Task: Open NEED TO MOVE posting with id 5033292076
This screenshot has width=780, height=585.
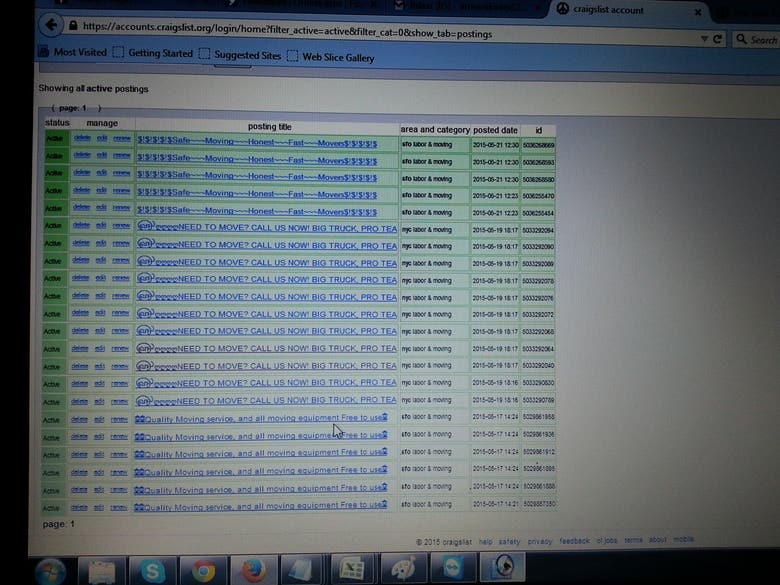Action: [x=267, y=296]
